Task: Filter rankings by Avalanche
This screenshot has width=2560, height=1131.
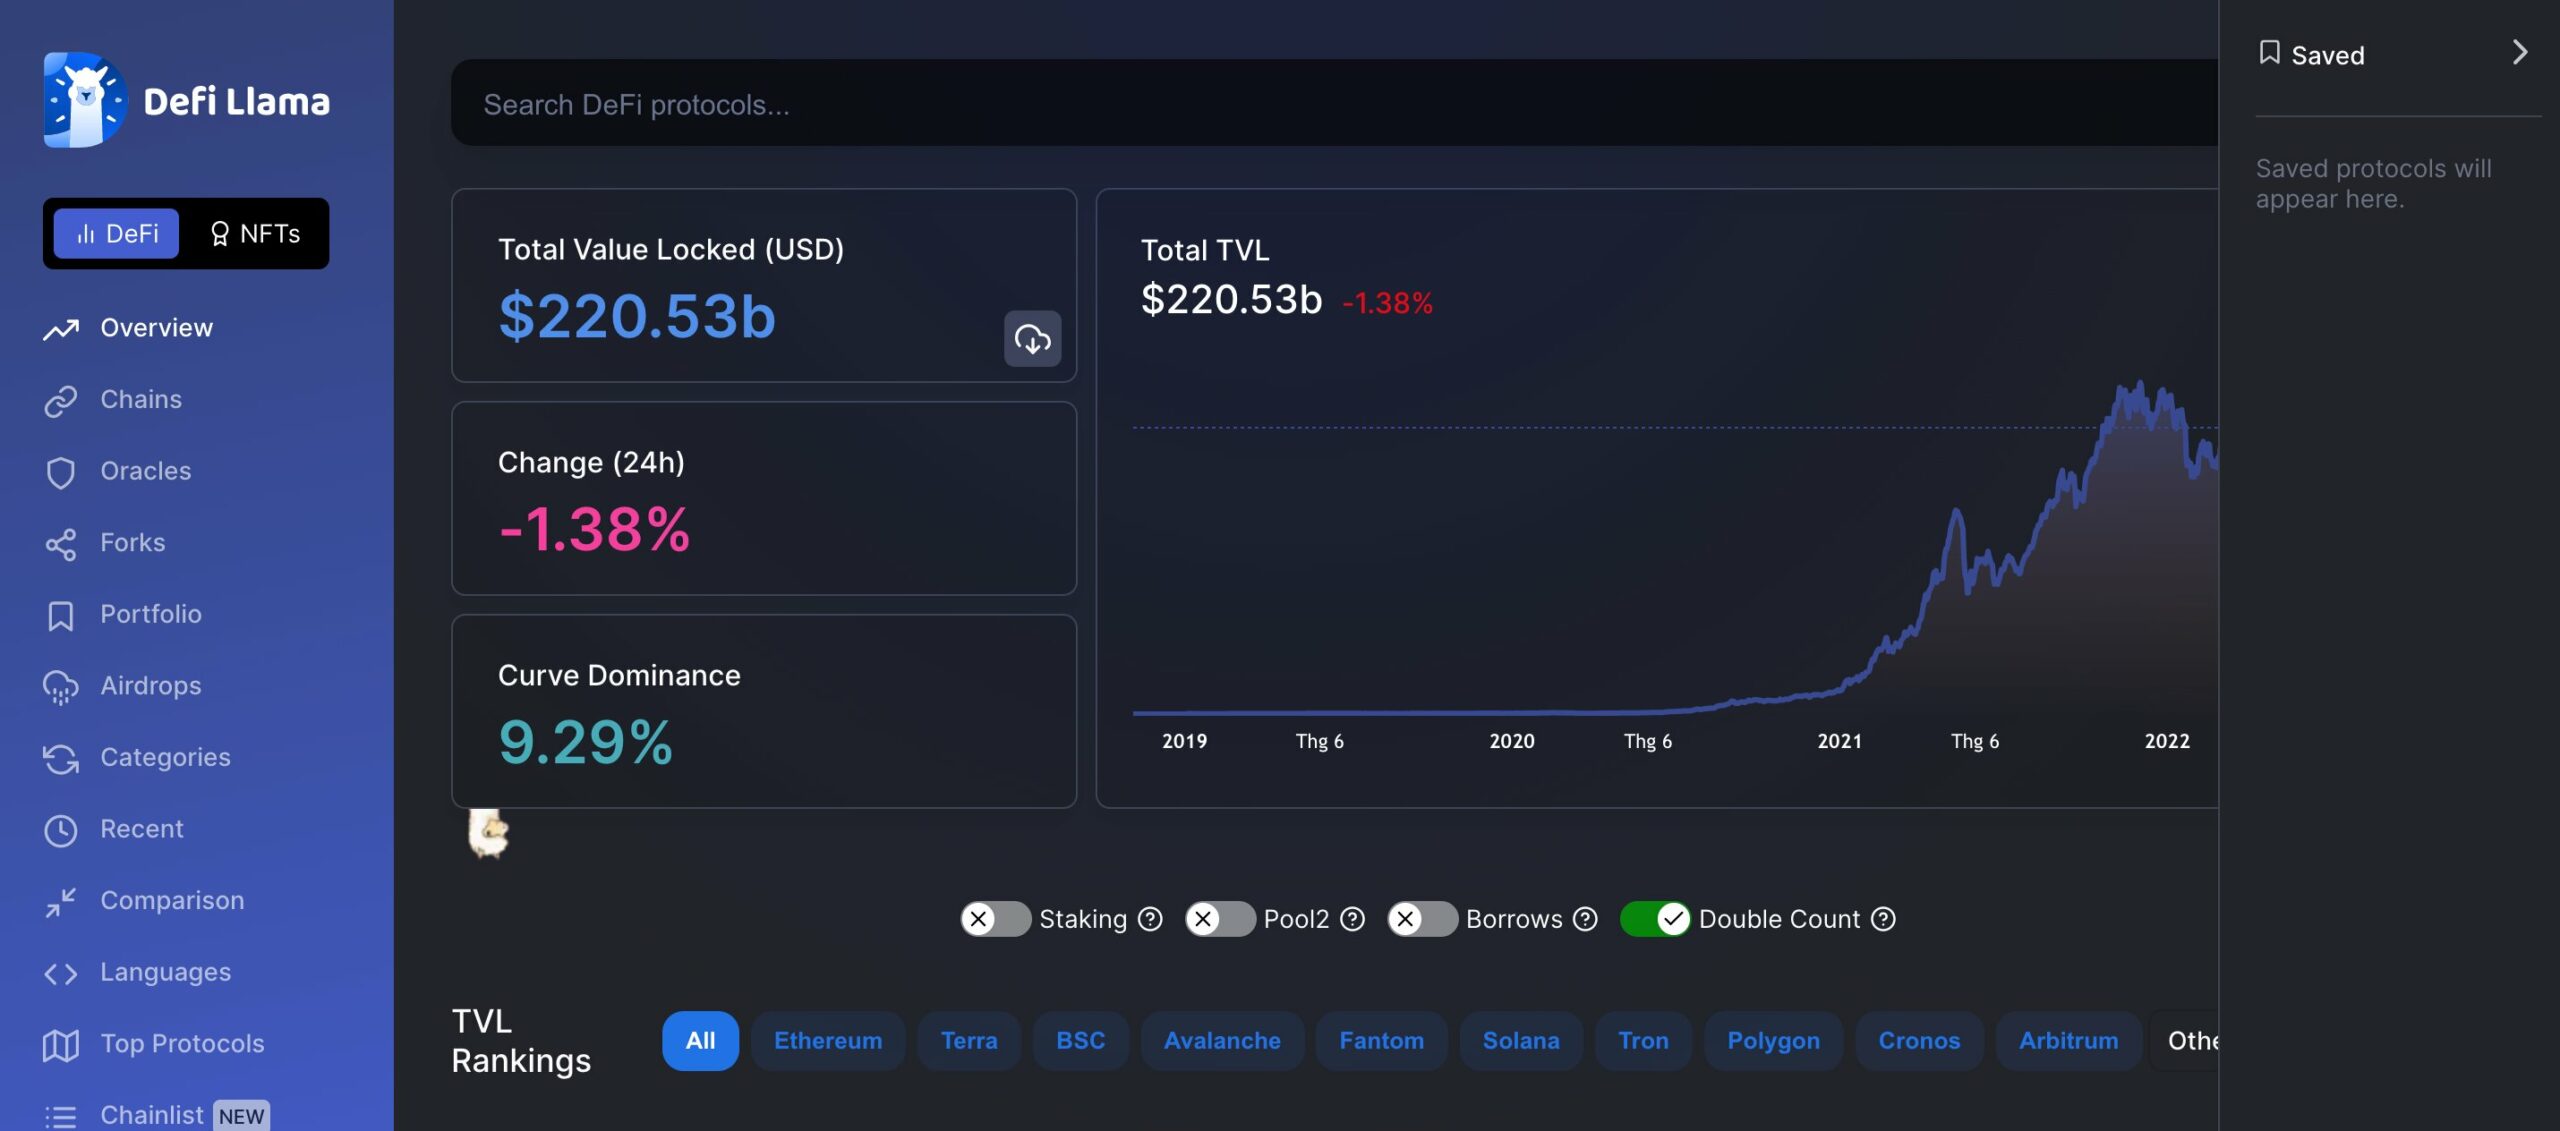Action: click(1222, 1040)
